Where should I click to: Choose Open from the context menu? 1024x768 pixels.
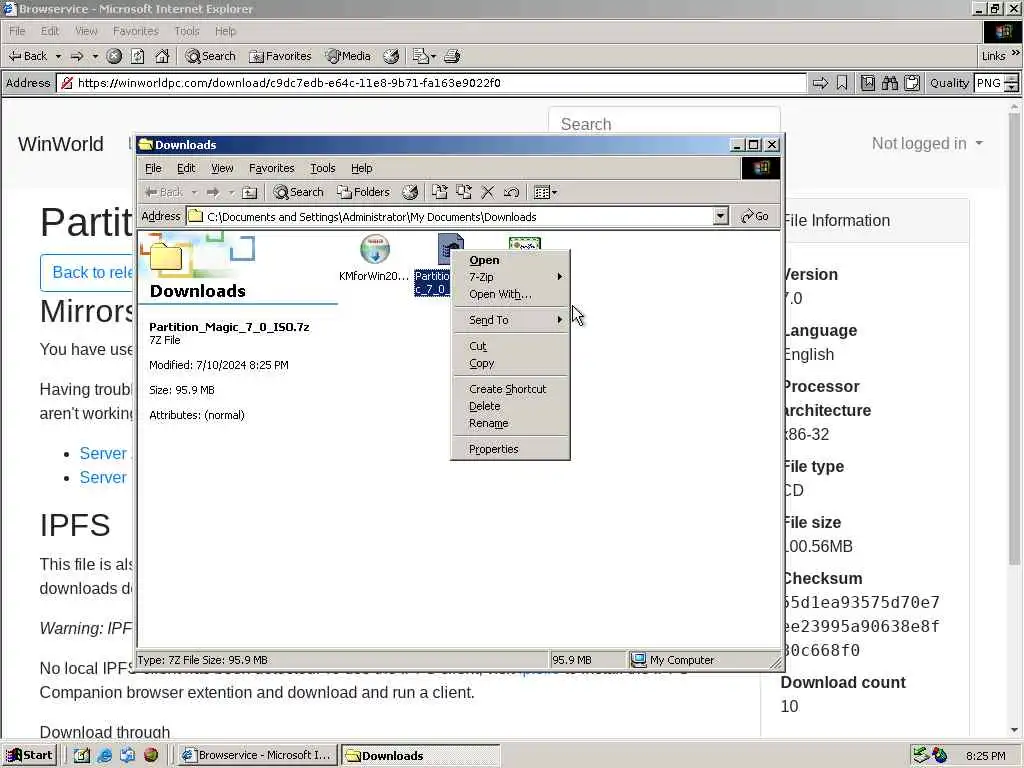(511, 260)
